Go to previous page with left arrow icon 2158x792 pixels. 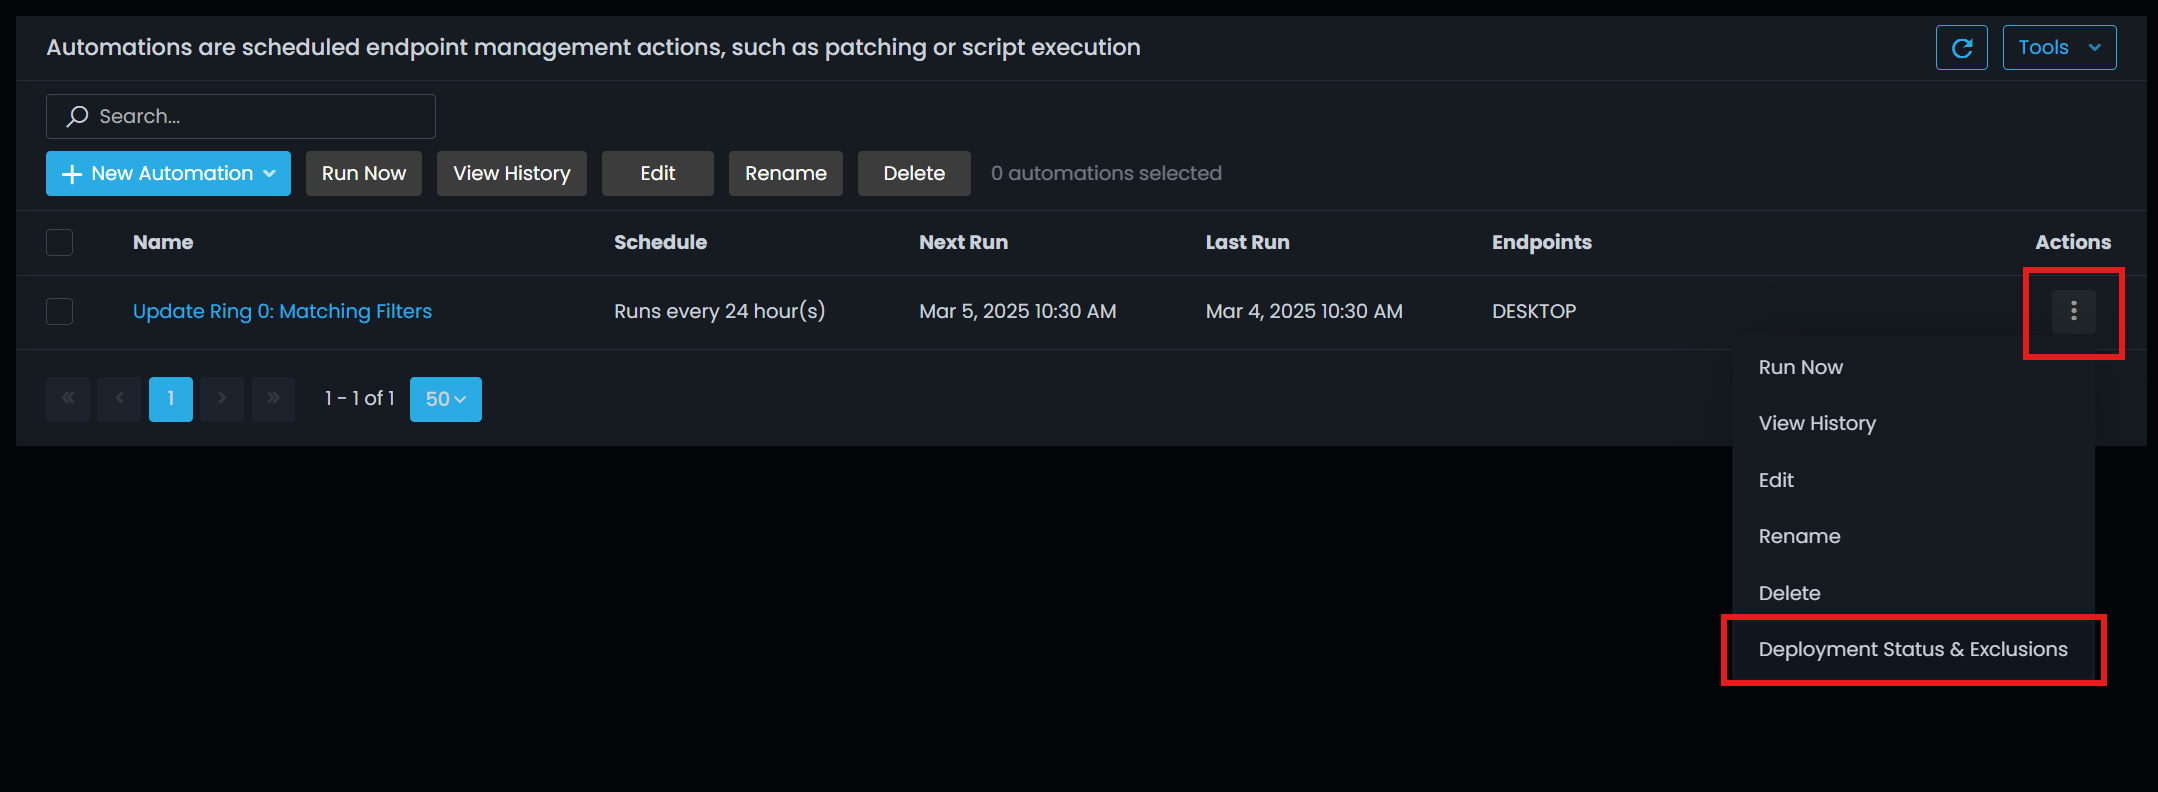(x=119, y=399)
